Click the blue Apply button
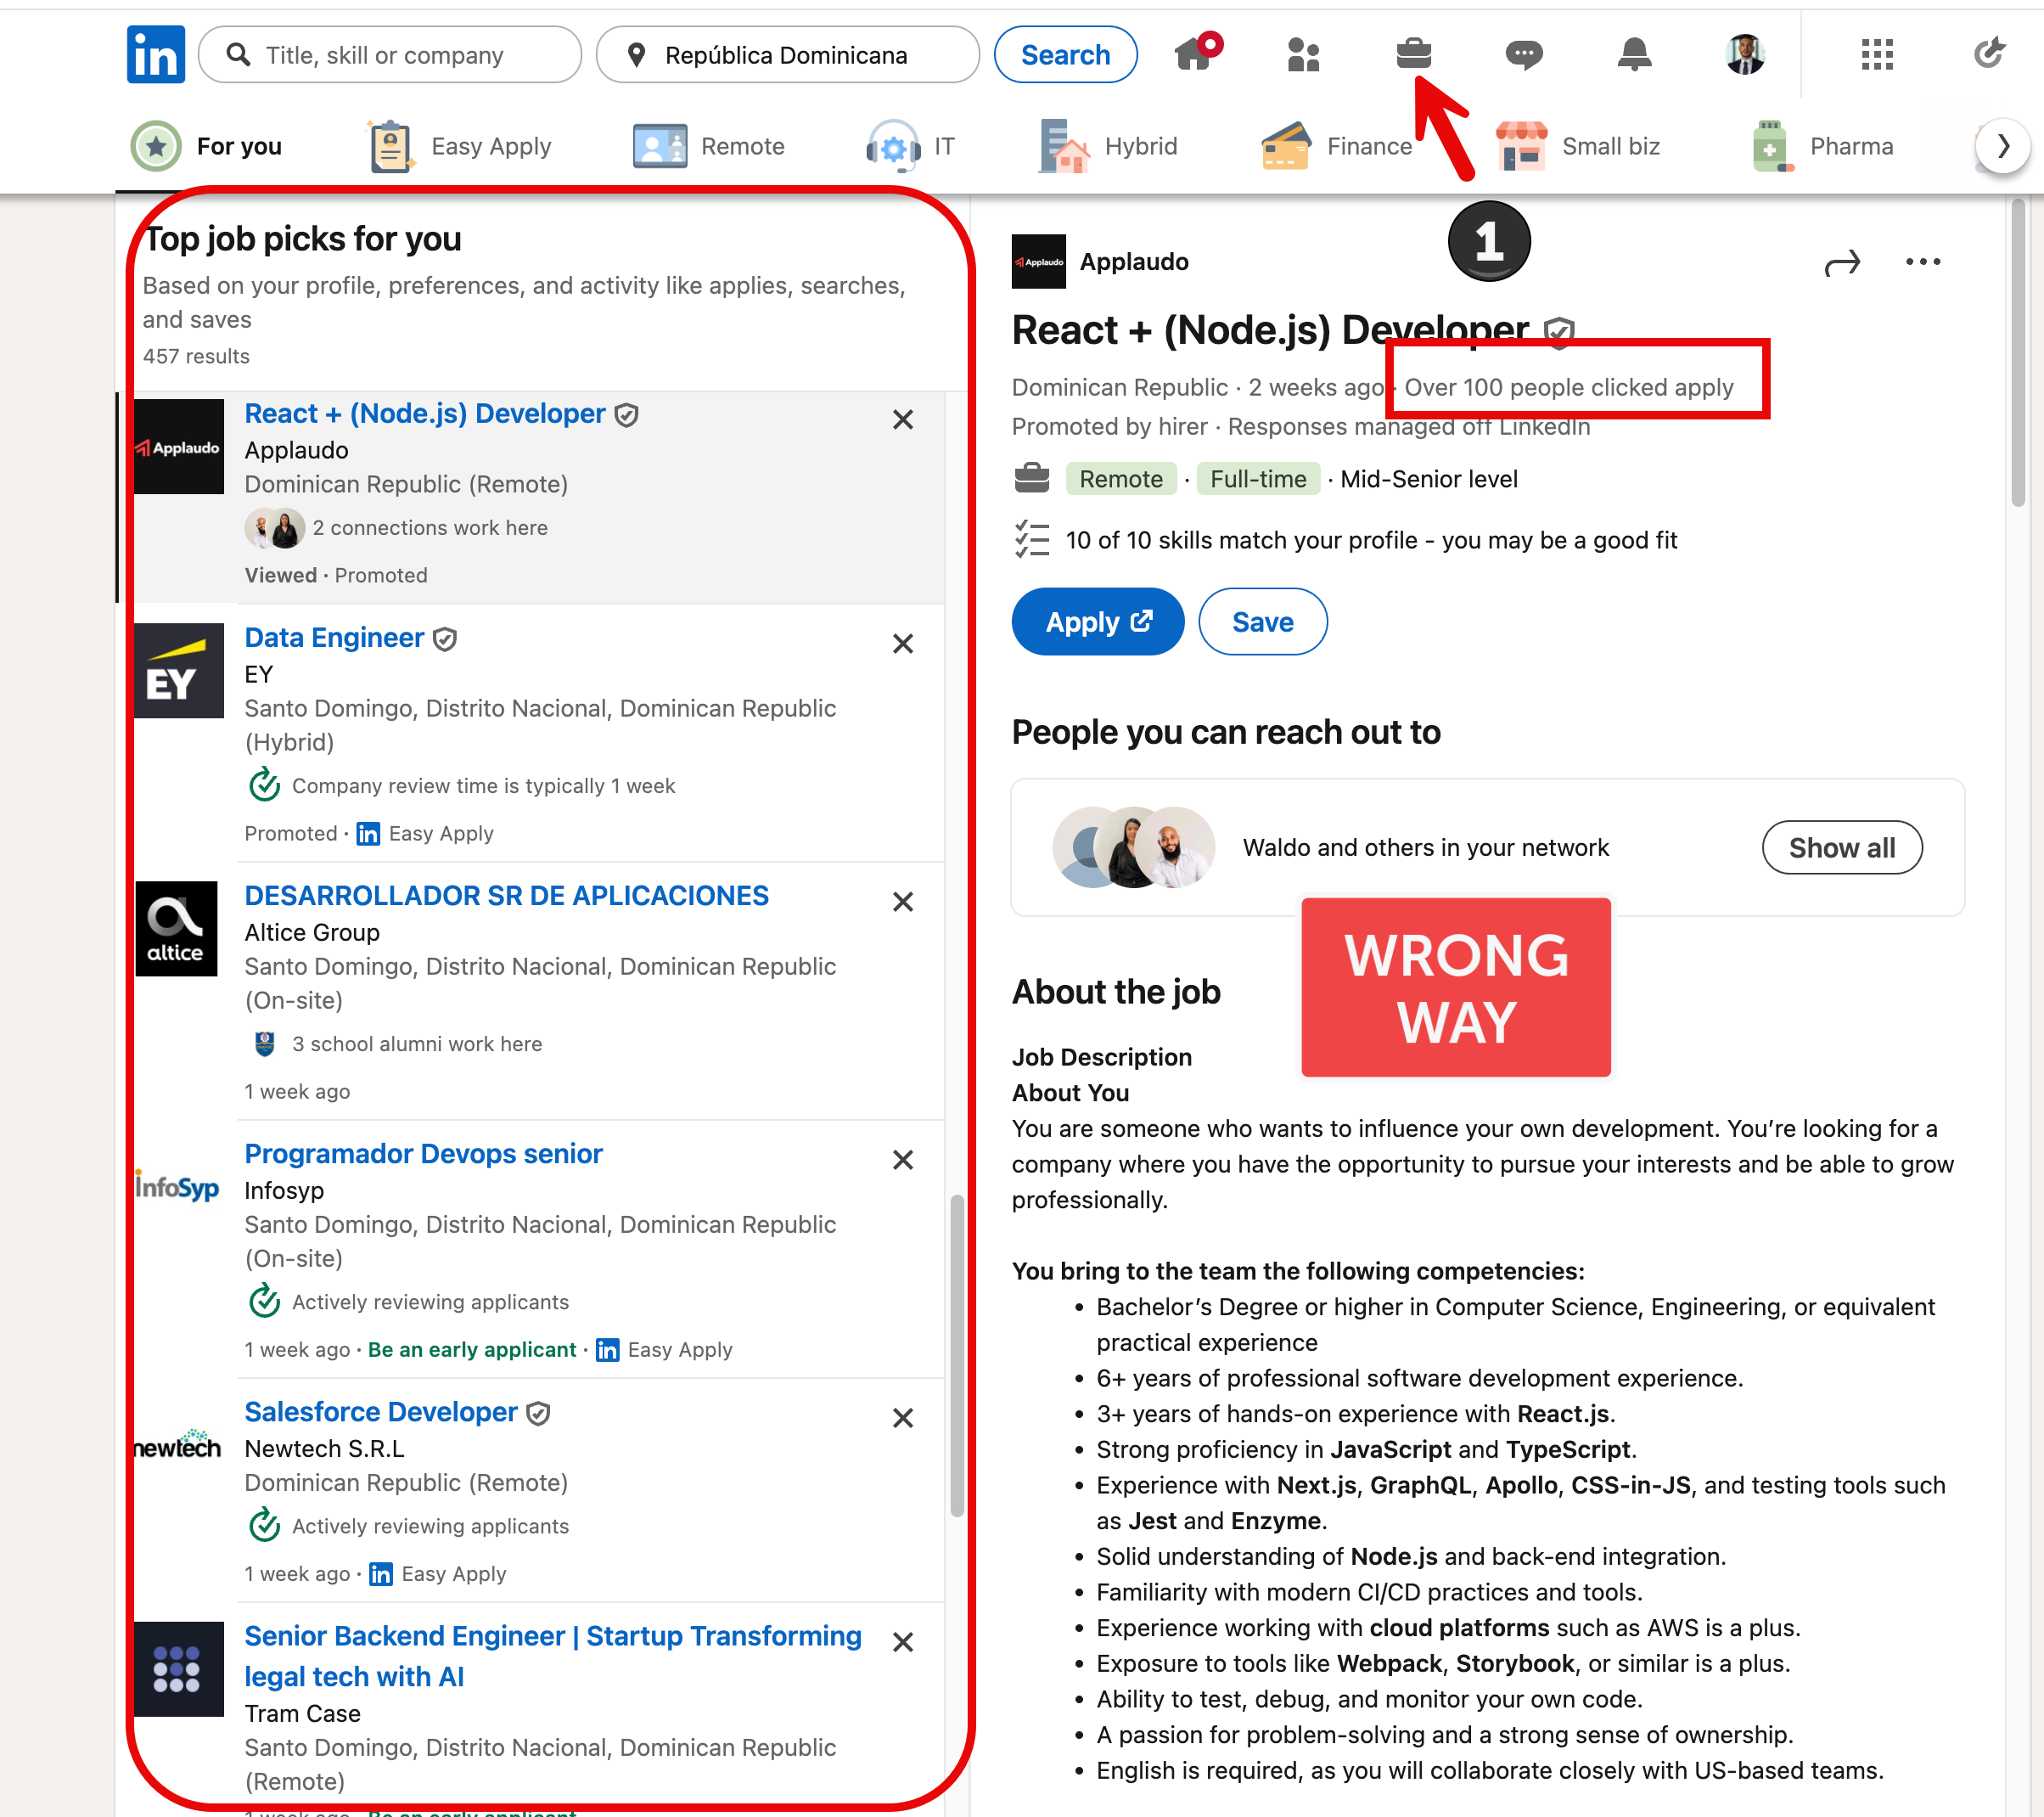 pyautogui.click(x=1097, y=622)
